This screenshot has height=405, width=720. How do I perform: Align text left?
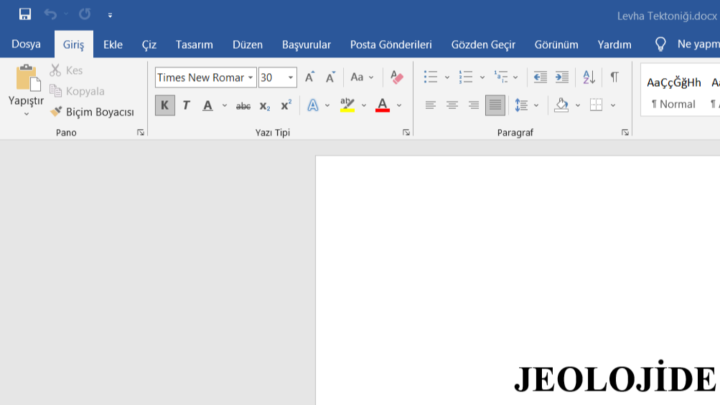pyautogui.click(x=431, y=105)
